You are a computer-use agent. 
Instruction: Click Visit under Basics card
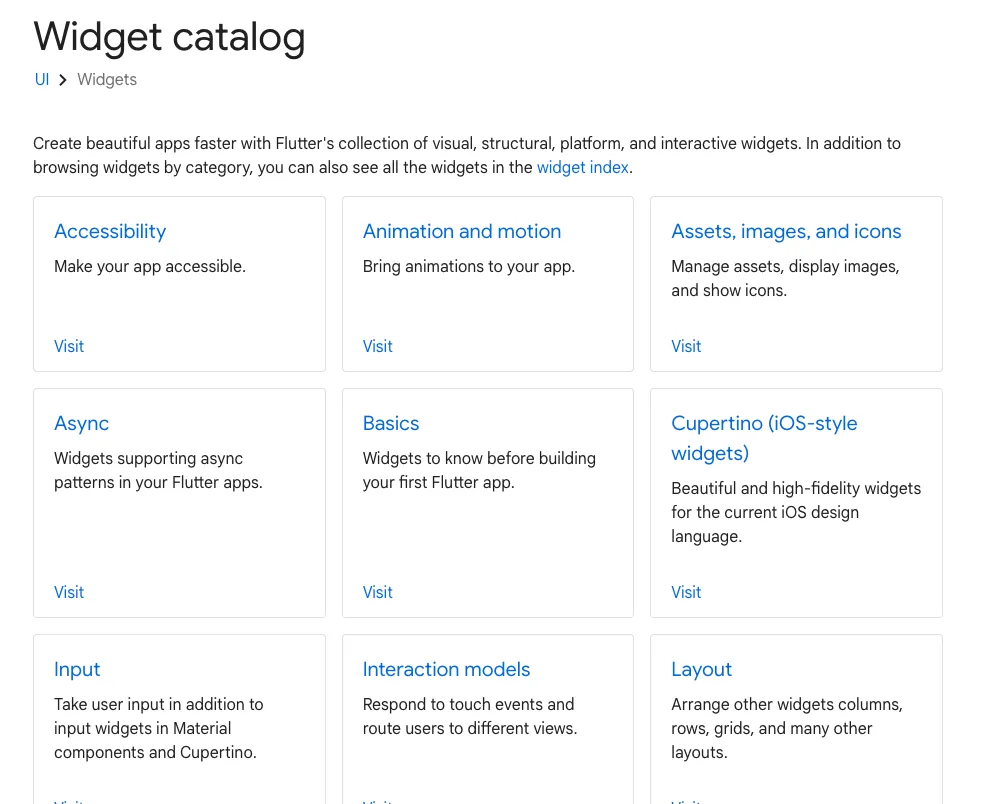tap(377, 593)
